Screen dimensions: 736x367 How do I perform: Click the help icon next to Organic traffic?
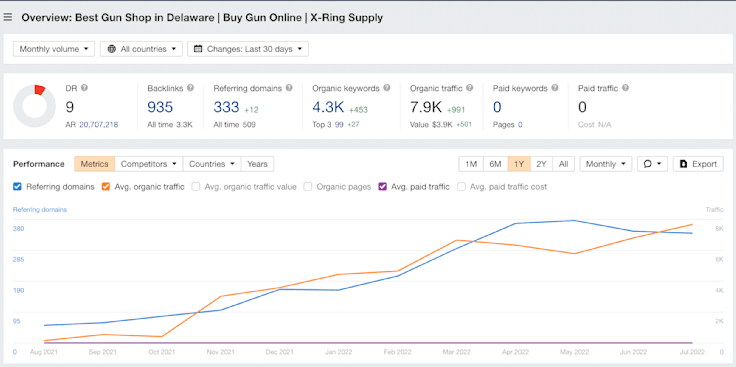[x=470, y=88]
